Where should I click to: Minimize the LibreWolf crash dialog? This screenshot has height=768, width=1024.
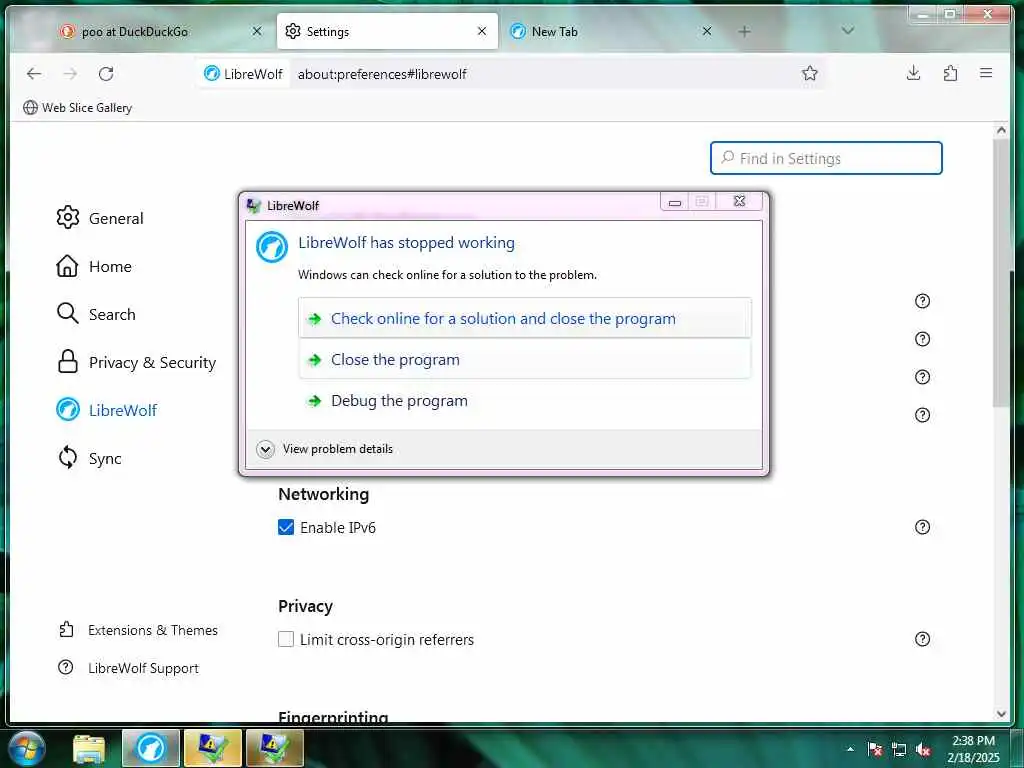pos(675,202)
